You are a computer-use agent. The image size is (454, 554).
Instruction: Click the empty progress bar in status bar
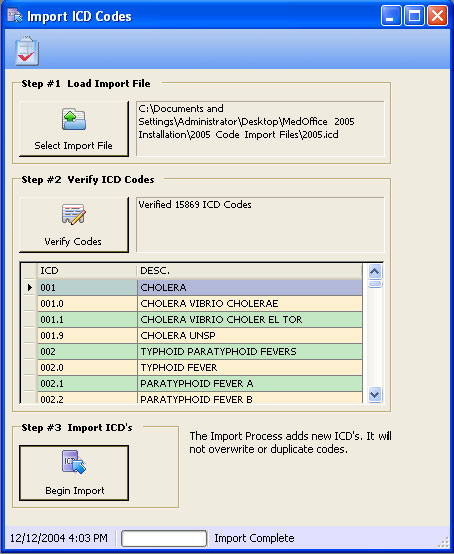164,538
